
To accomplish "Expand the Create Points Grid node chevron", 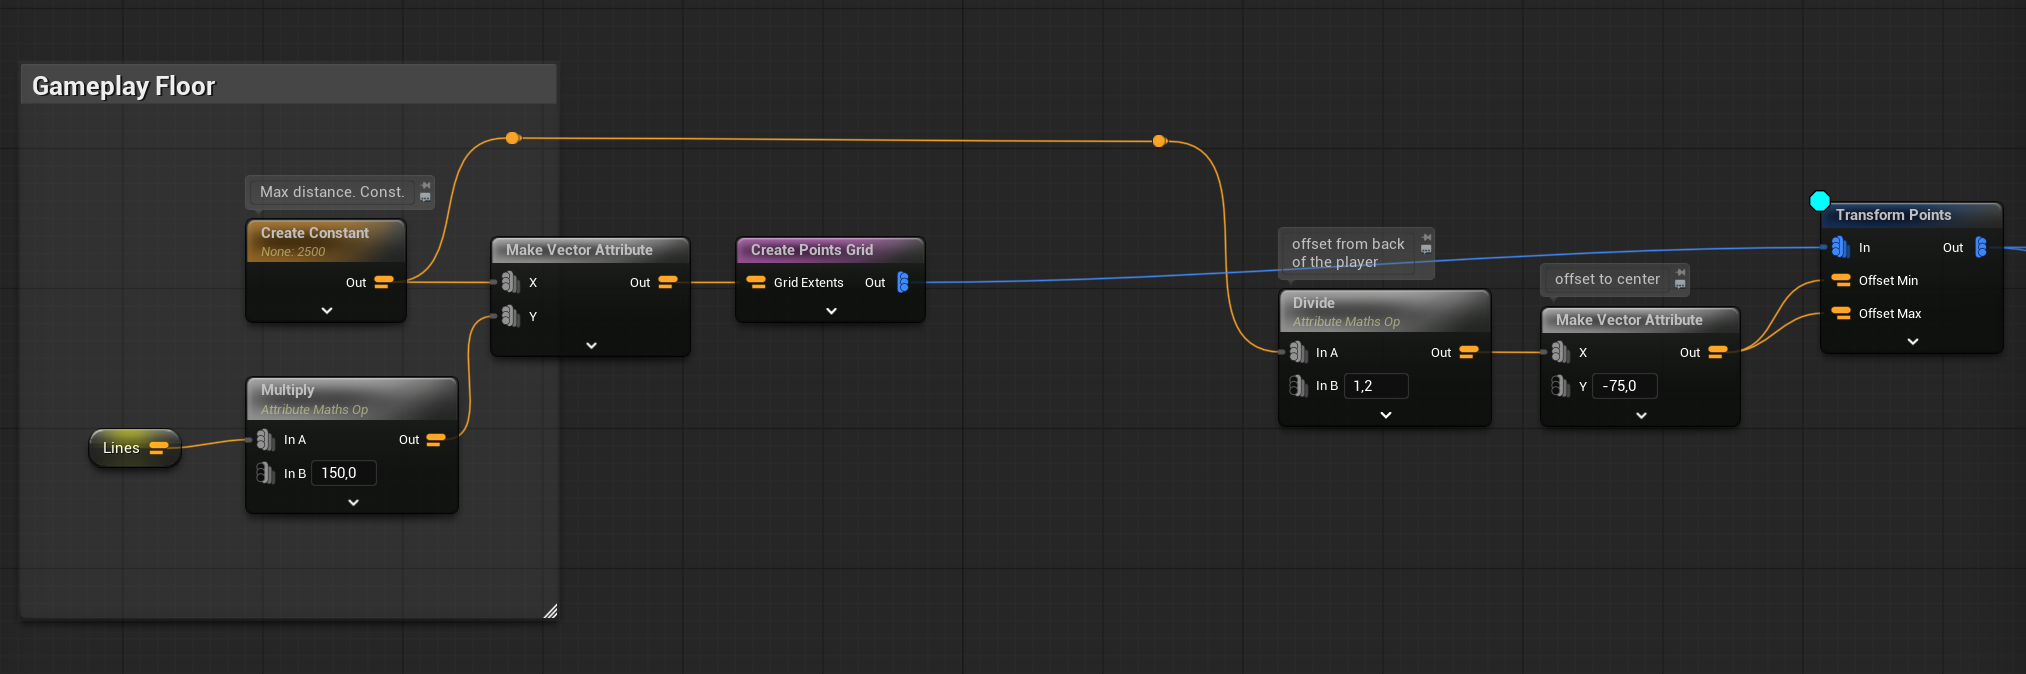I will (x=831, y=311).
